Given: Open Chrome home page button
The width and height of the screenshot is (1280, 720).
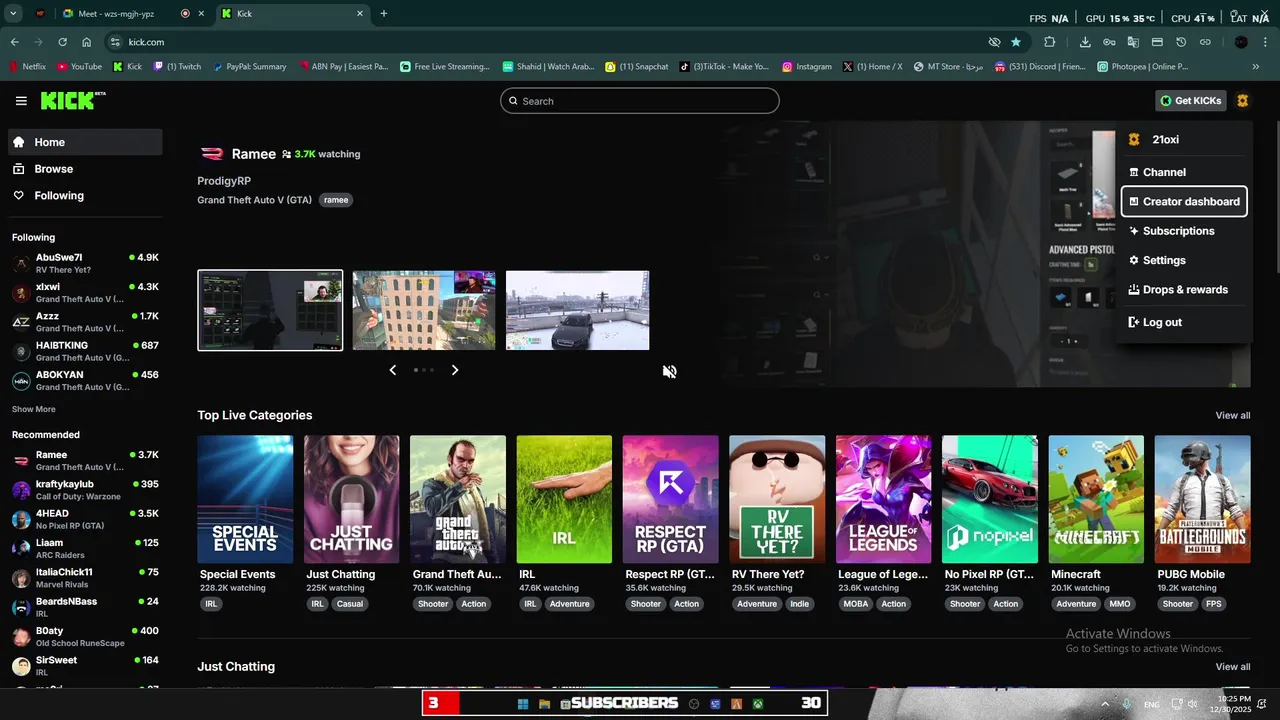Looking at the screenshot, I should pyautogui.click(x=87, y=42).
